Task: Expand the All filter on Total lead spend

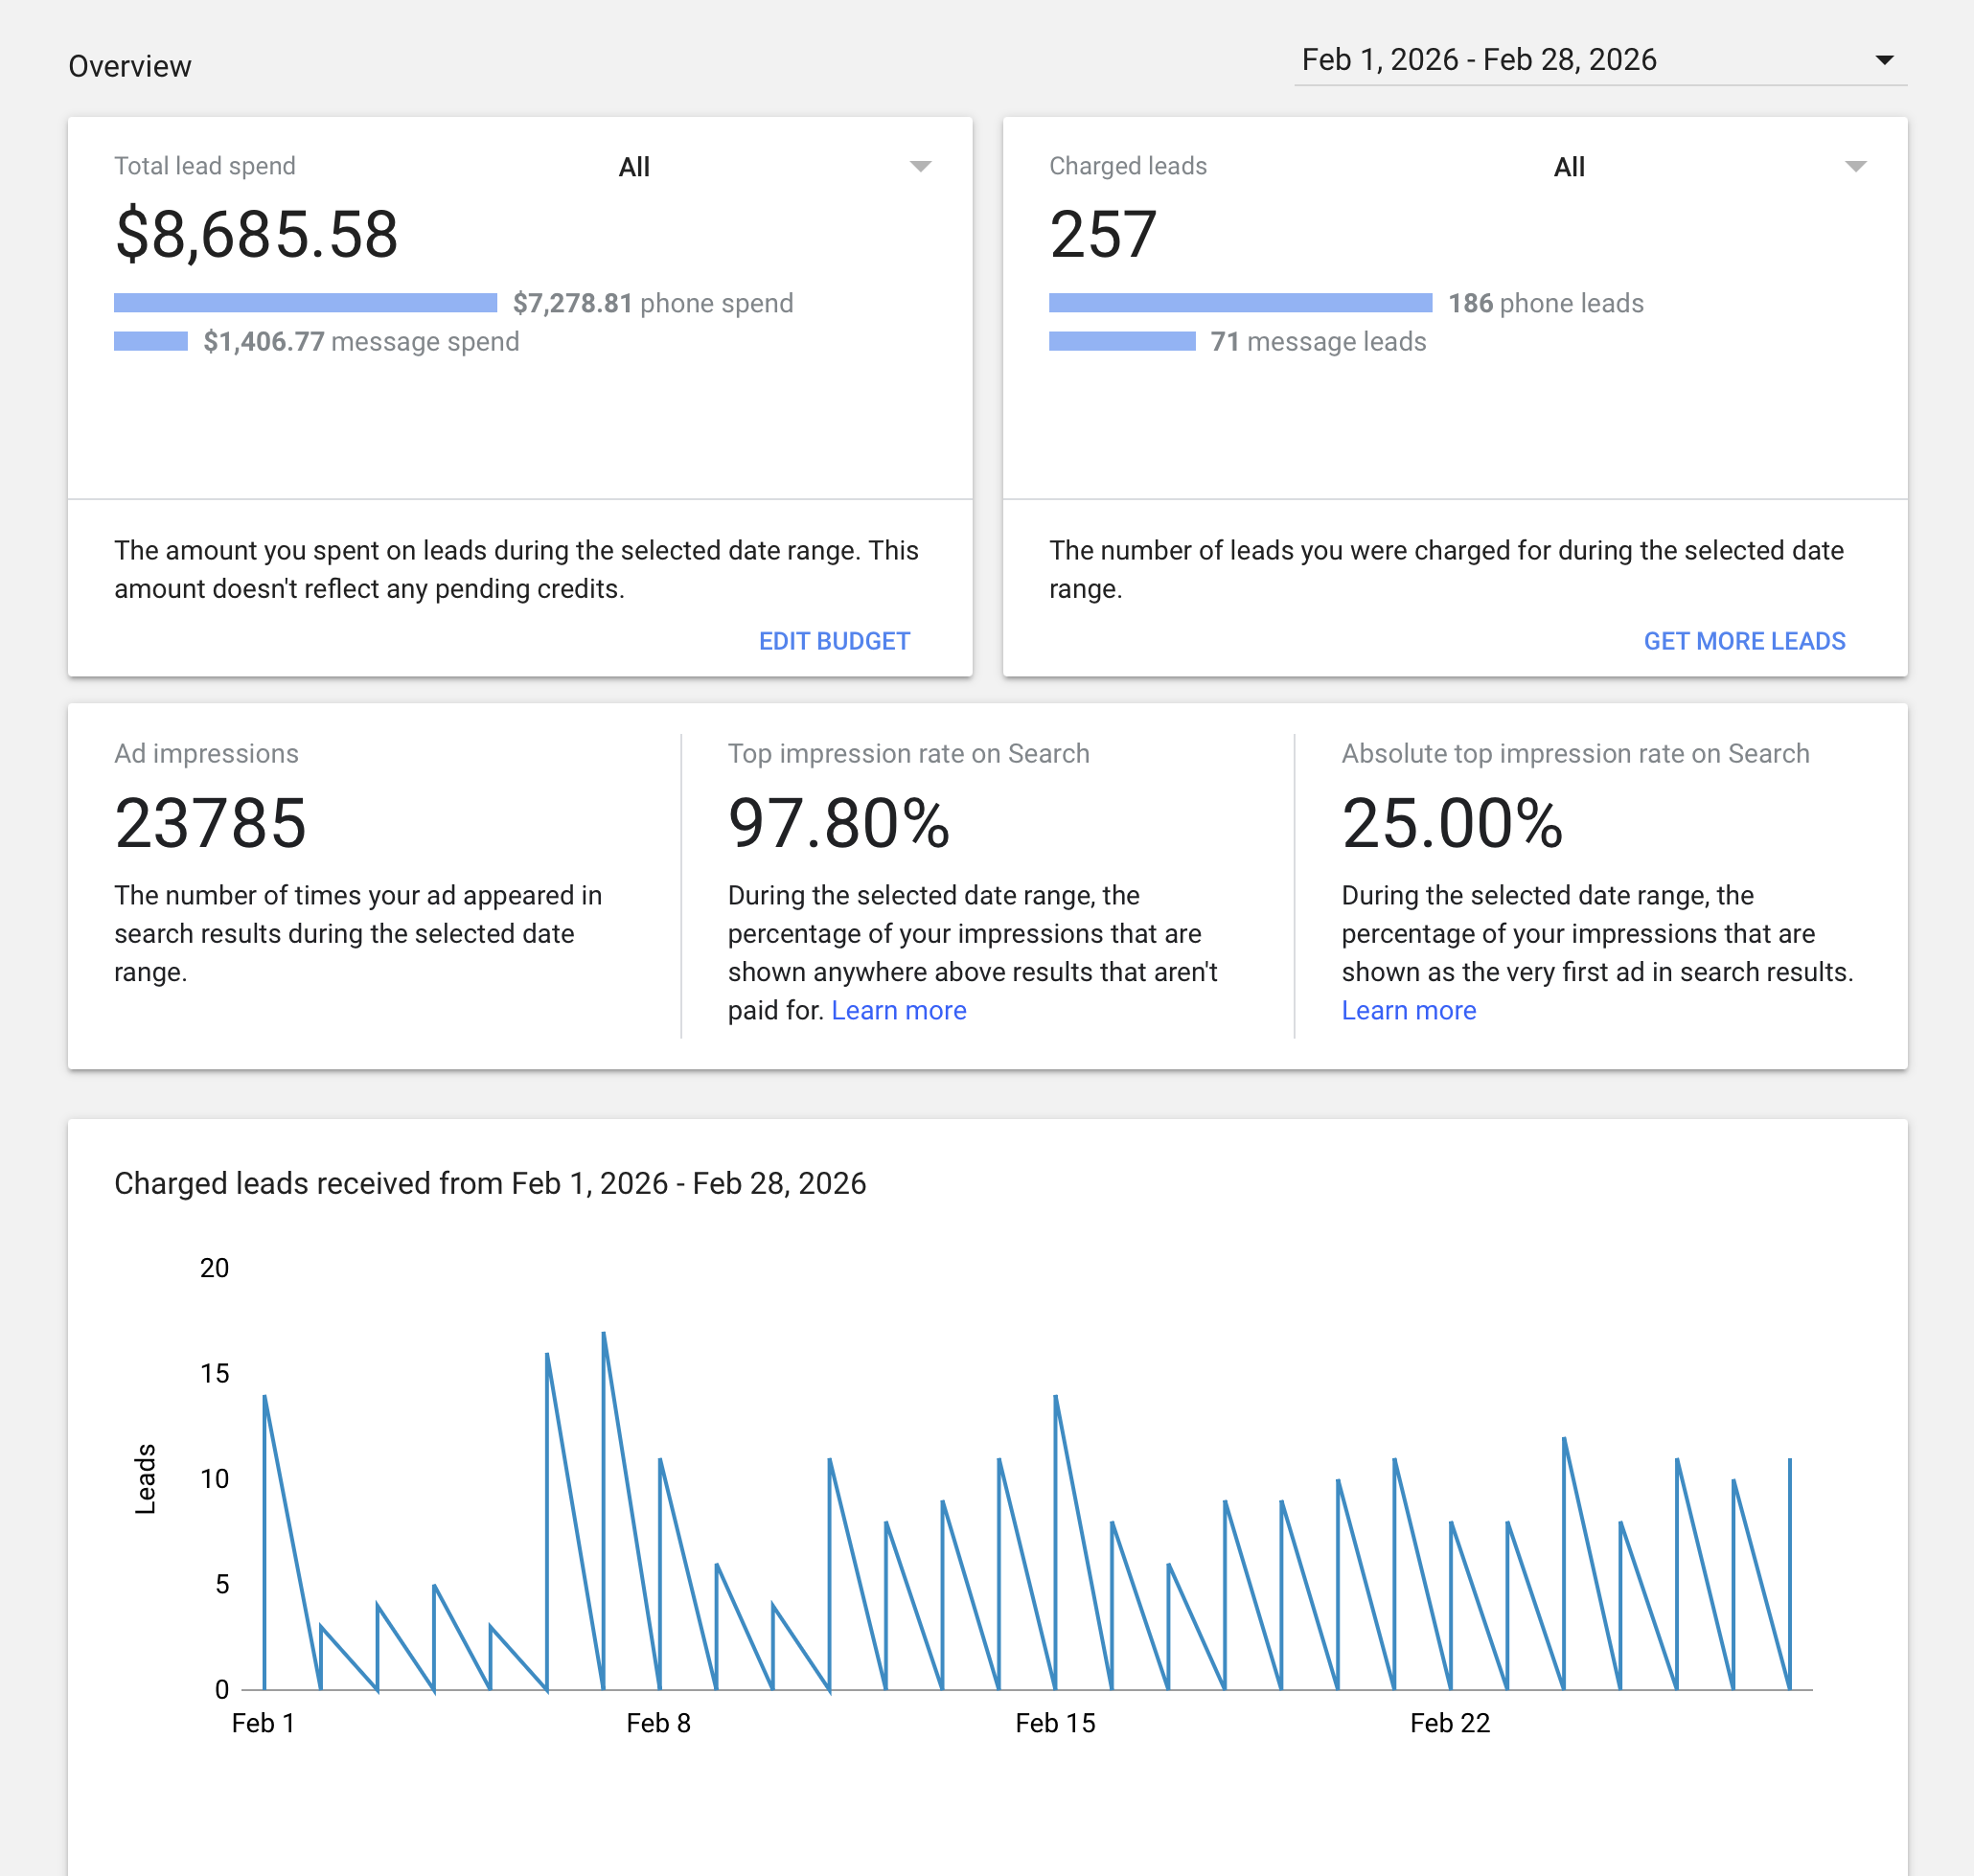Action: click(634, 166)
